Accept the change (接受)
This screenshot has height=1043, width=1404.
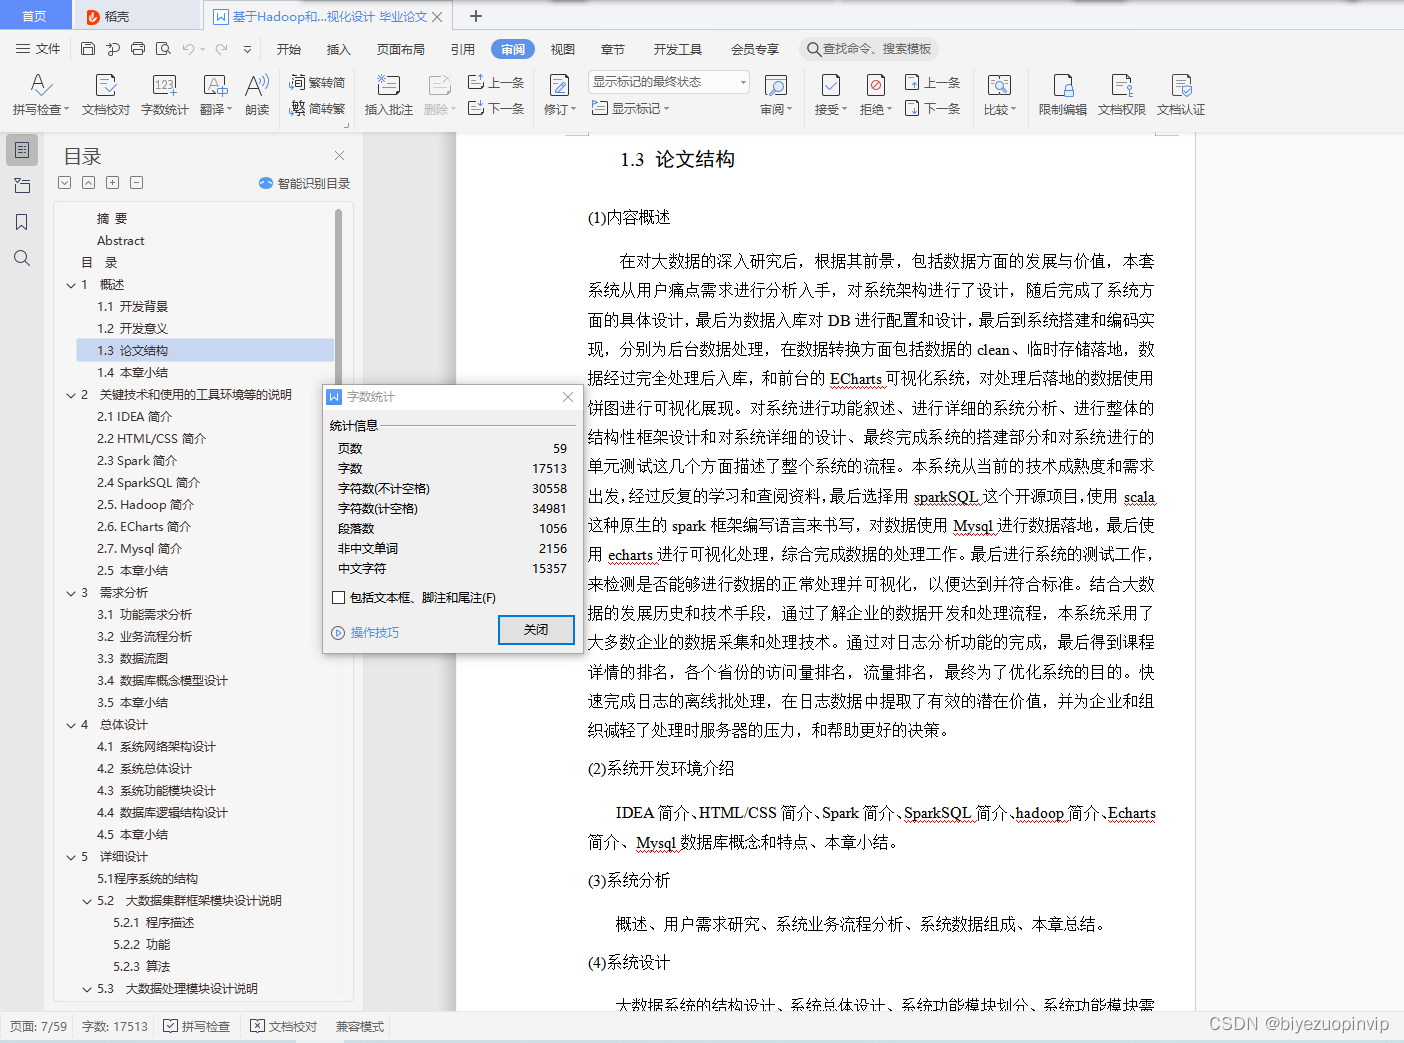pyautogui.click(x=830, y=95)
